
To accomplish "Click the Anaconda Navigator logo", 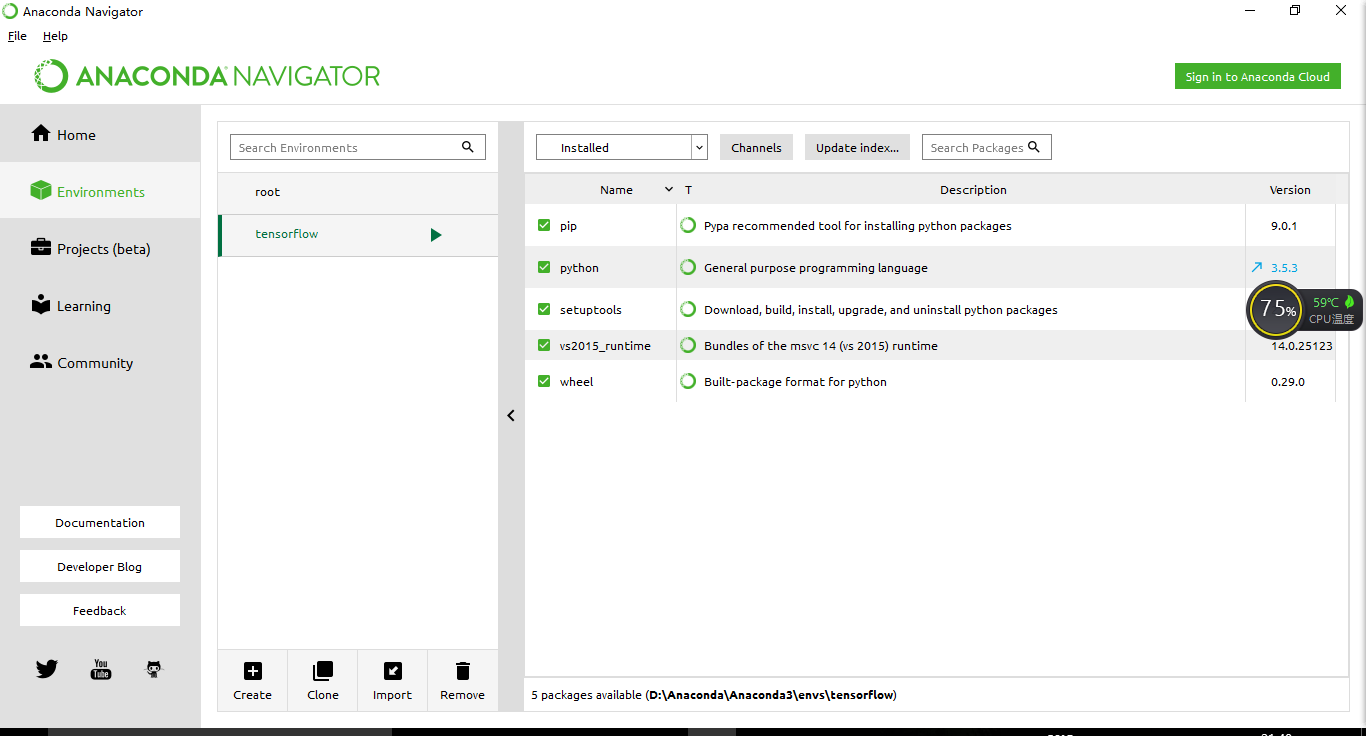I will 207,76.
